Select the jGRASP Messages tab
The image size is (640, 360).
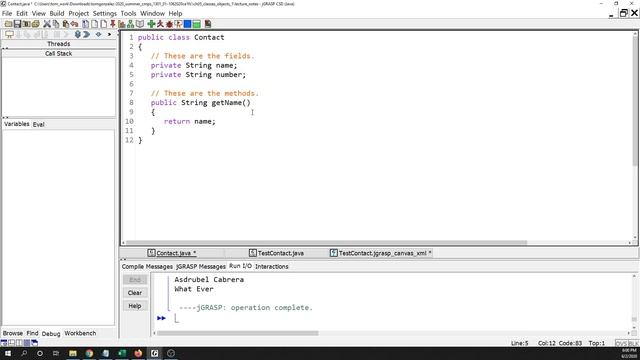click(x=200, y=267)
